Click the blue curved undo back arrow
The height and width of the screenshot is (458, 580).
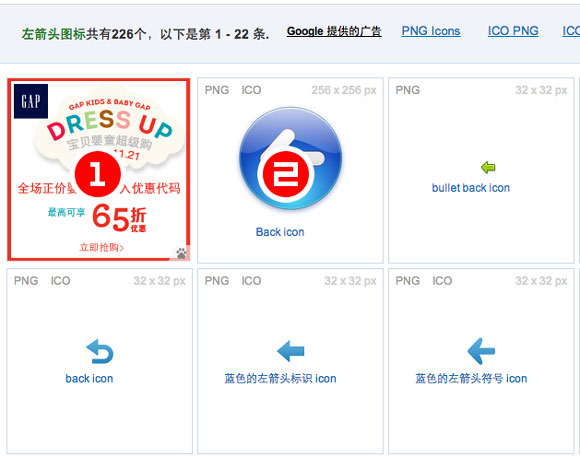(100, 351)
